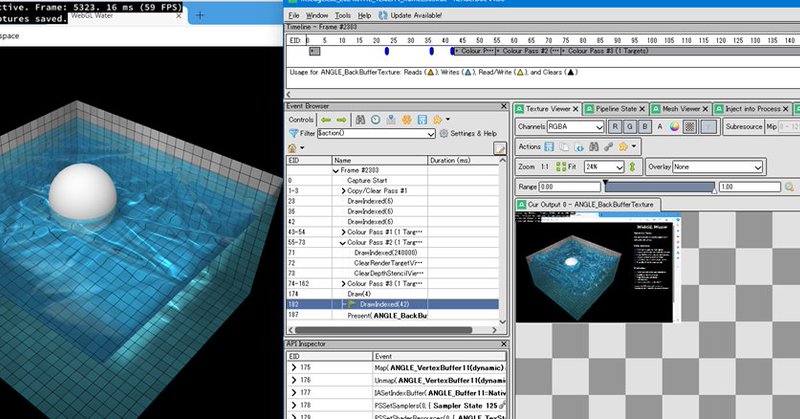Expand the Colour Pass #3 node

(343, 284)
